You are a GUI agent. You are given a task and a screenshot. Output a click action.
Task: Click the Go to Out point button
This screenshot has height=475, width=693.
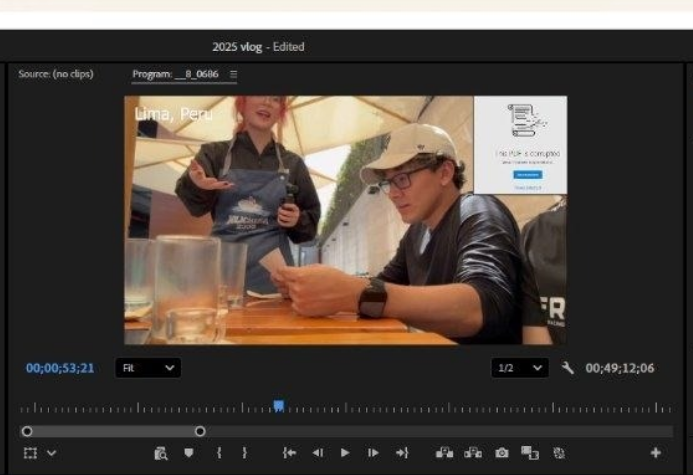[402, 453]
